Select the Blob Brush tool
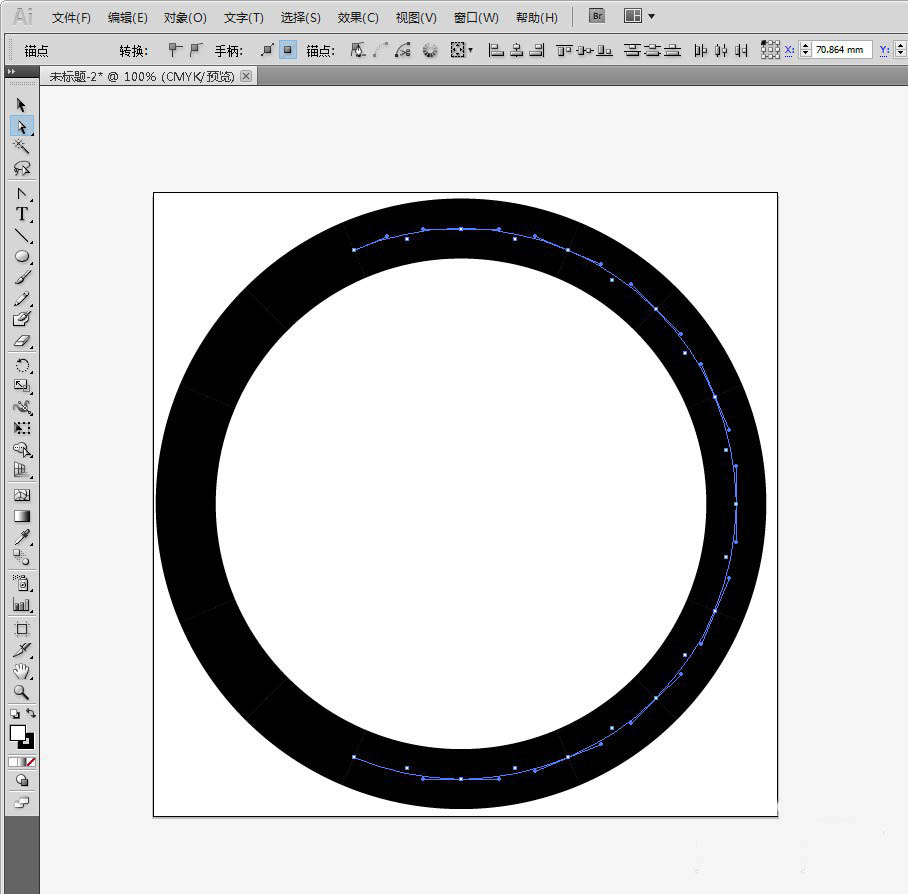908x894 pixels. (x=21, y=319)
